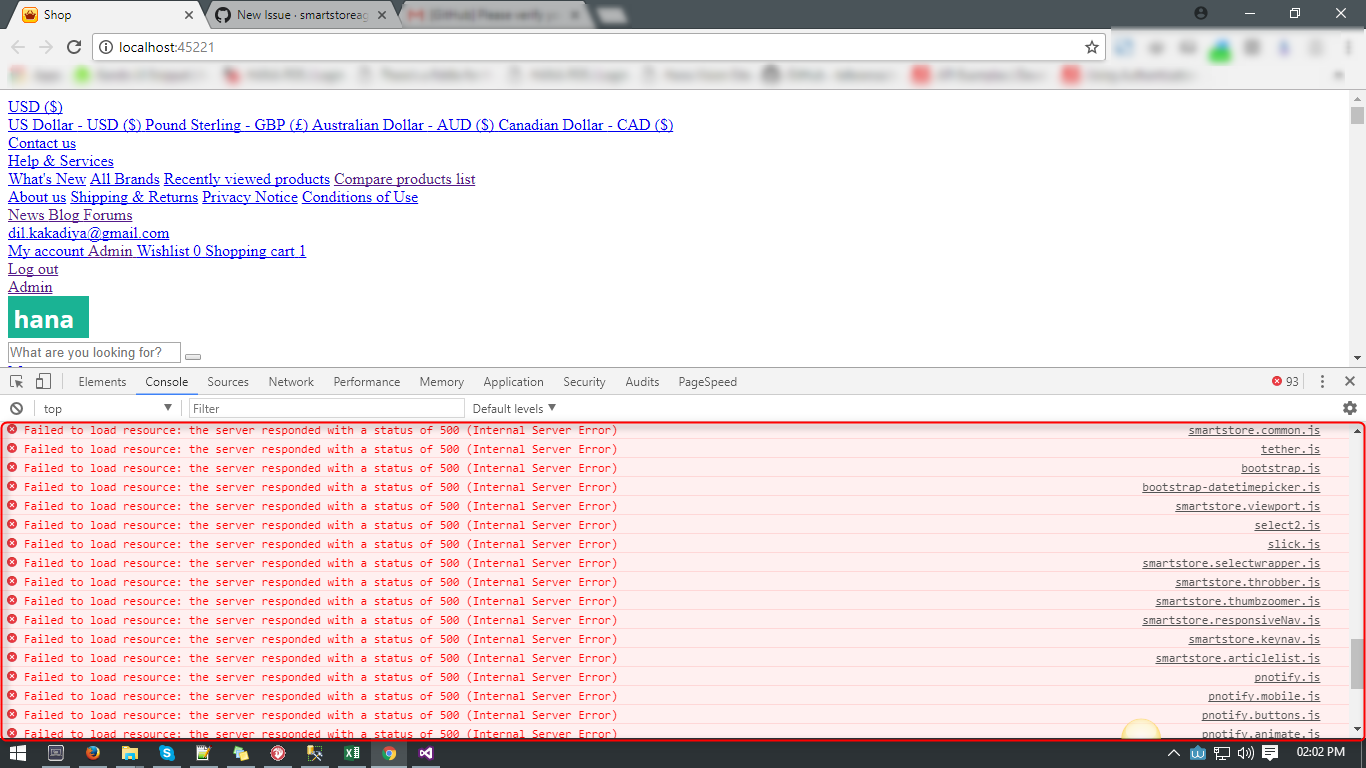Reload the localhost page
Screen dimensions: 1366x768
pos(74,46)
